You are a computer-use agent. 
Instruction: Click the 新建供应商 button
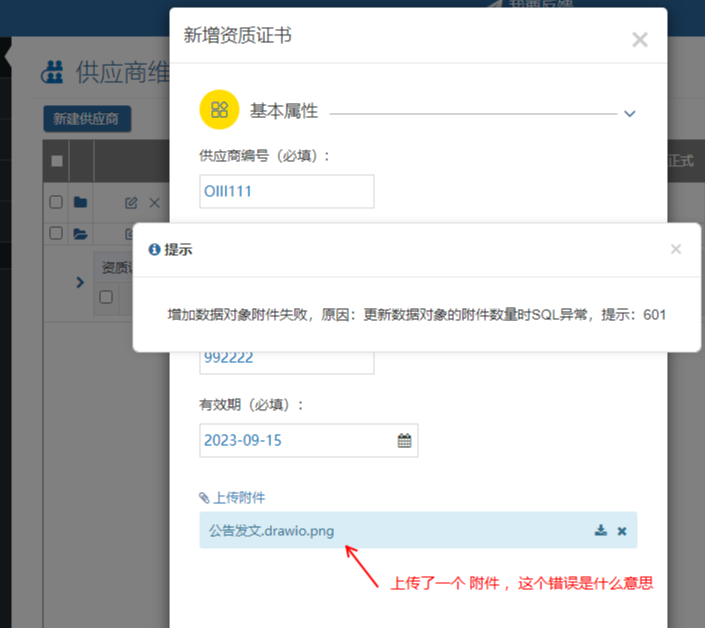tap(87, 119)
